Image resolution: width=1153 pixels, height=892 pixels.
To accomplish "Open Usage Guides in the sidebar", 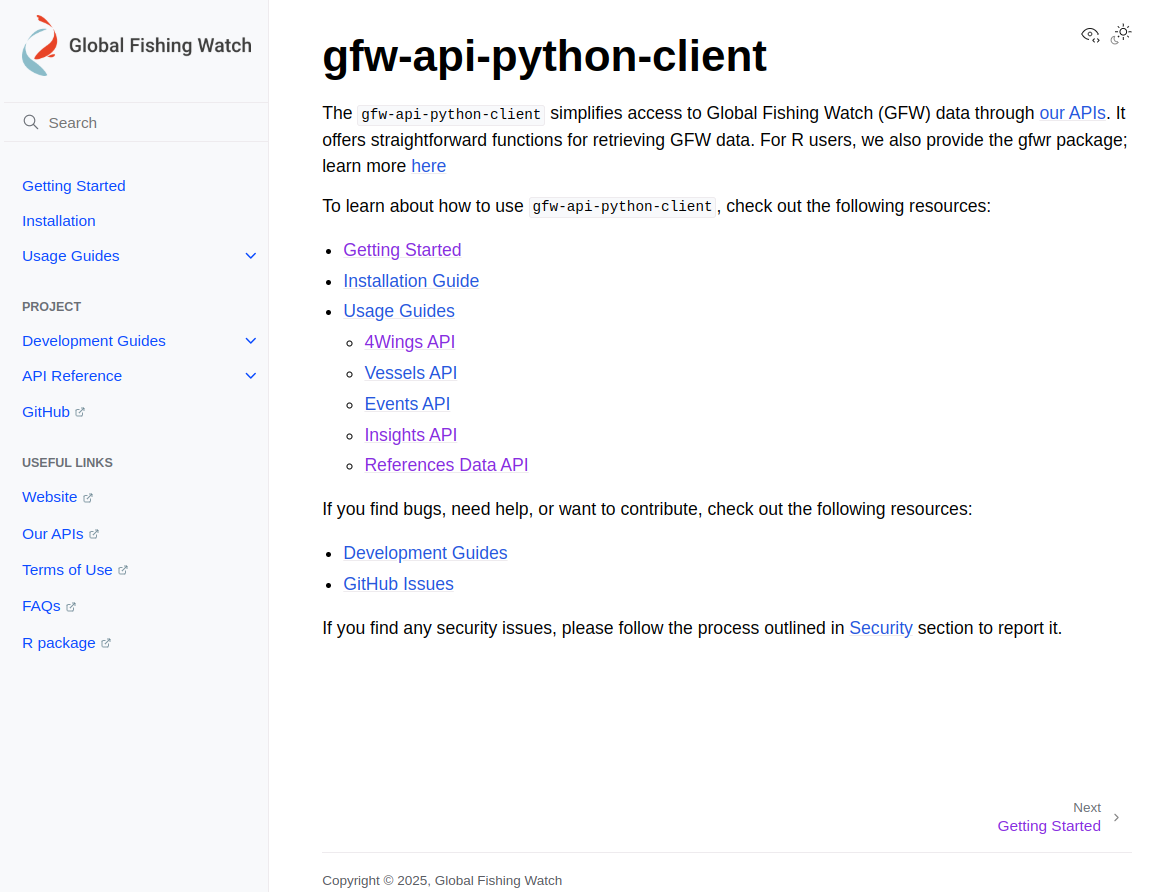I will [71, 256].
